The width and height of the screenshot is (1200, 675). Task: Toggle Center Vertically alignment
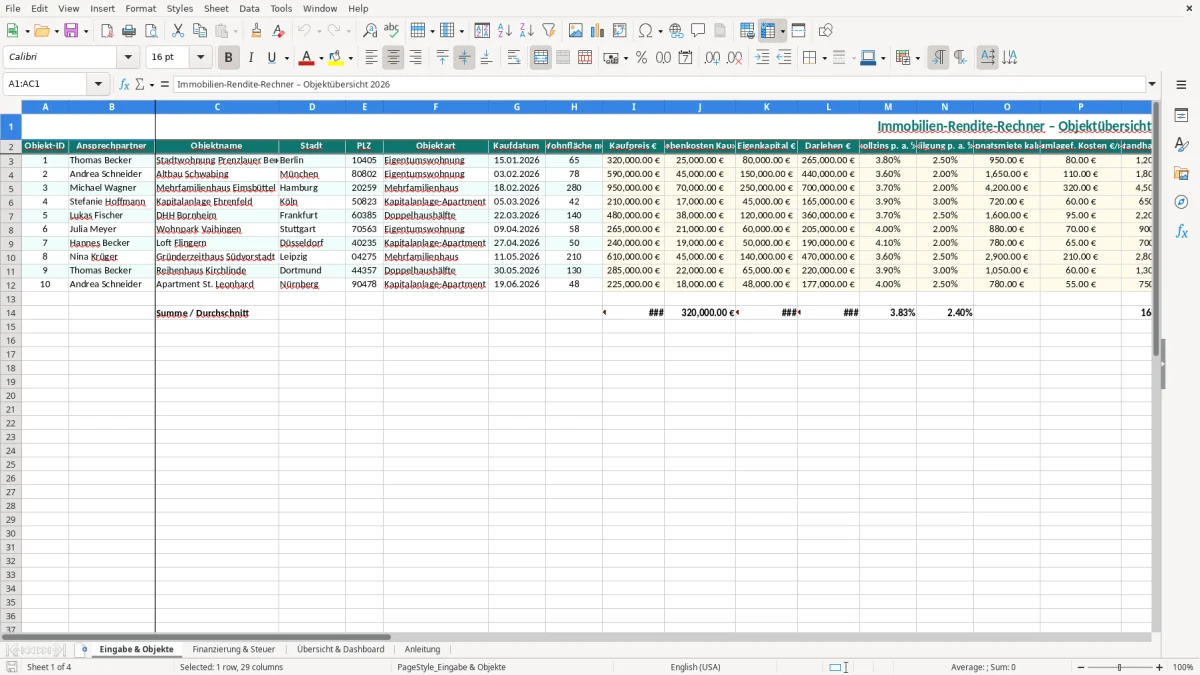pos(464,58)
